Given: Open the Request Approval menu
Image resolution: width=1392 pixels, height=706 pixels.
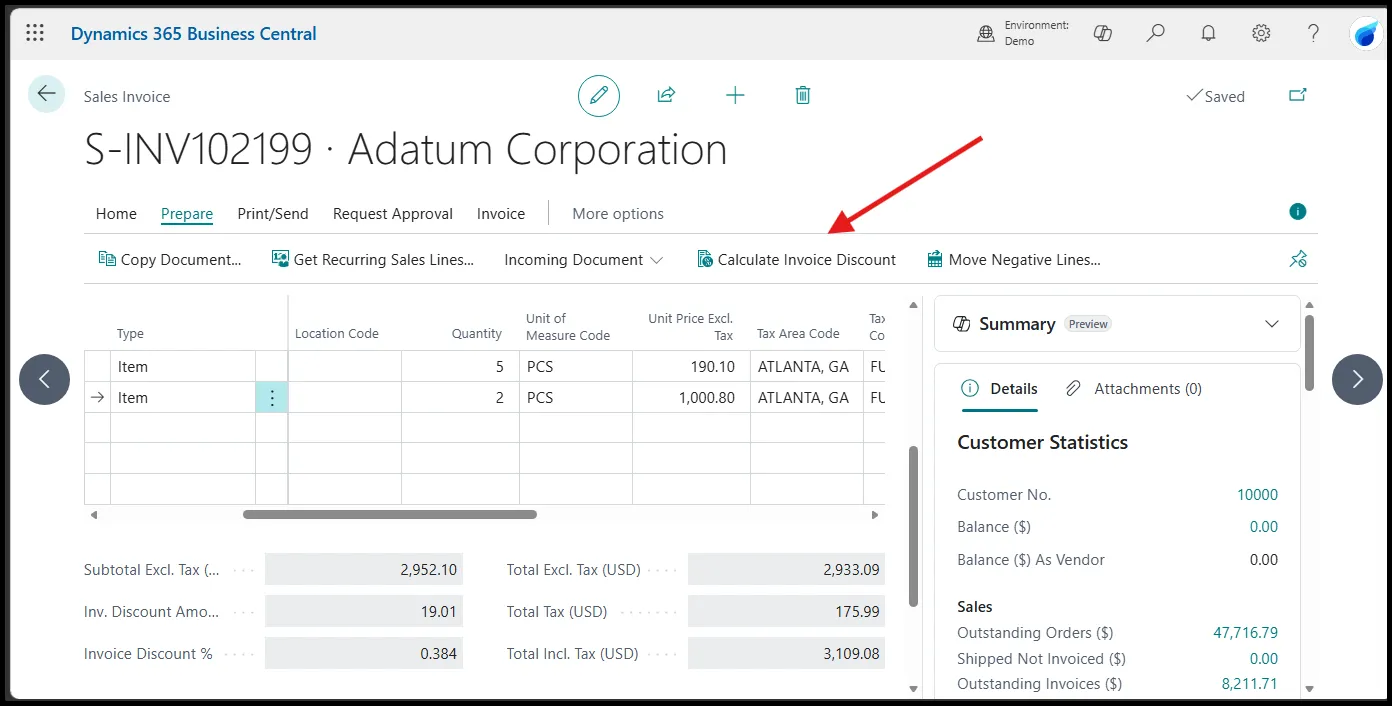Looking at the screenshot, I should point(393,213).
